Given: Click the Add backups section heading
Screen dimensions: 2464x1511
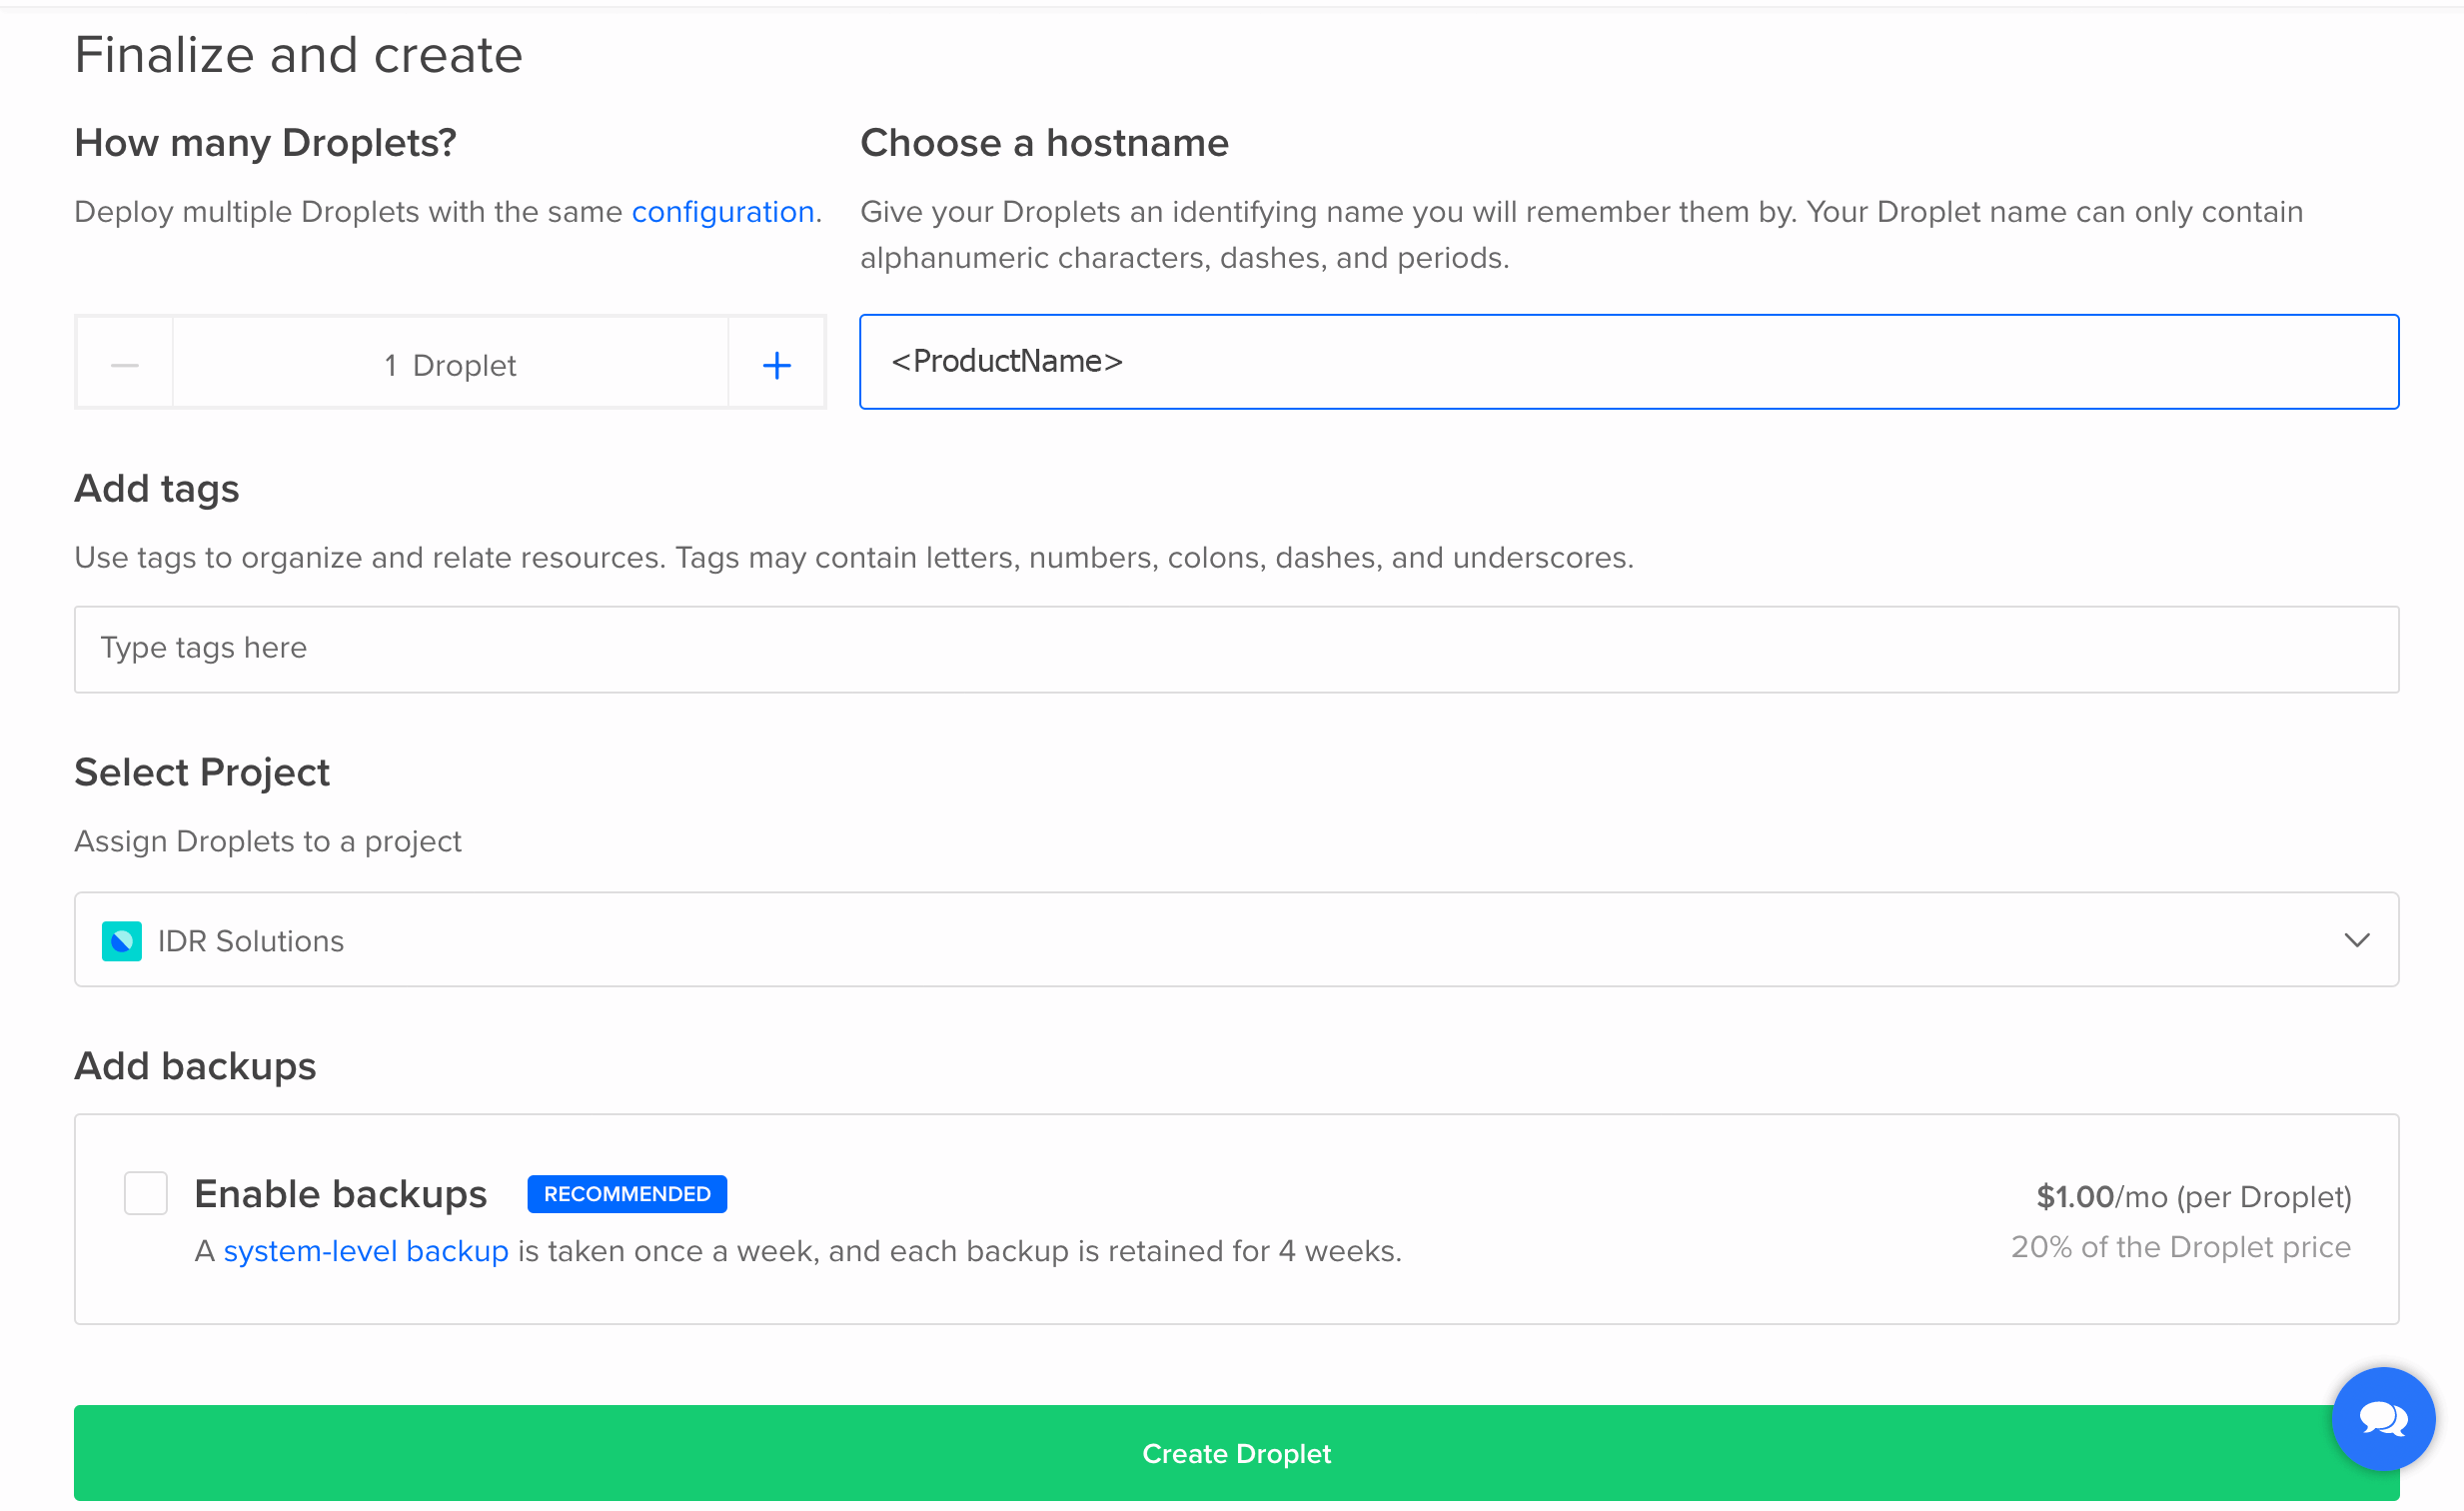Looking at the screenshot, I should pyautogui.click(x=194, y=1066).
